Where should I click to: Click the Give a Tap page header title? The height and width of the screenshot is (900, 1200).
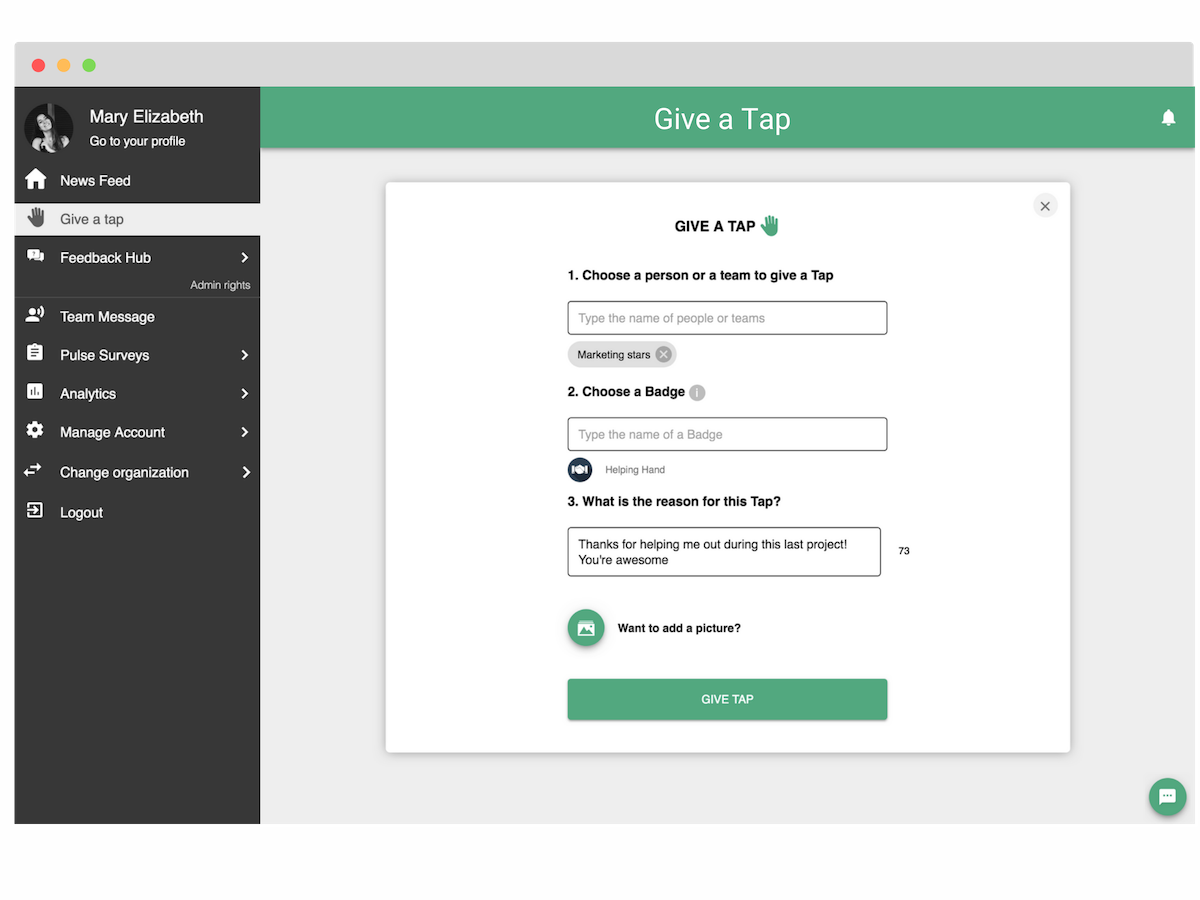pyautogui.click(x=722, y=118)
